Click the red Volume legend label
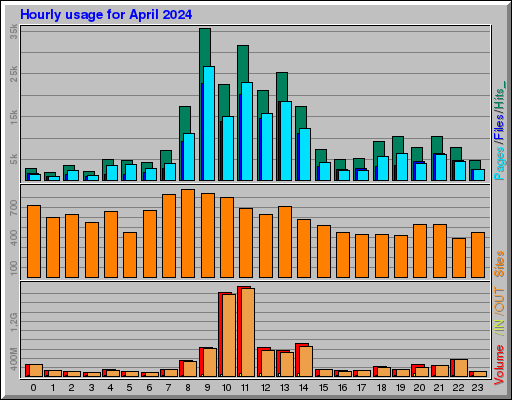 499,365
